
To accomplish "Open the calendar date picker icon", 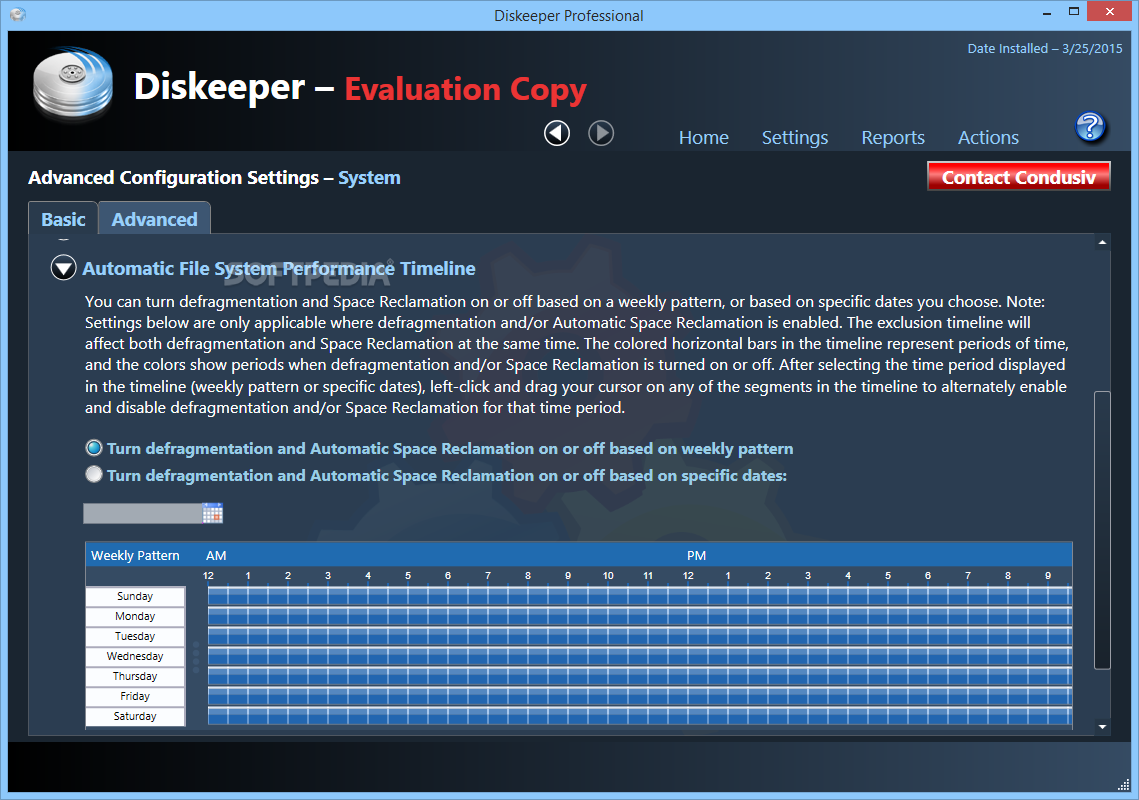I will click(213, 513).
